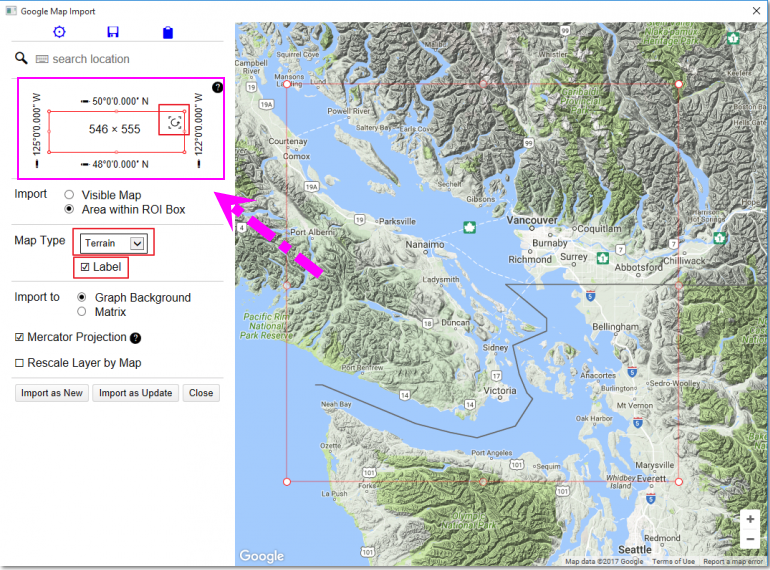Screen dimensions: 770x570
Task: Zoom in the map with plus button
Action: [x=749, y=519]
